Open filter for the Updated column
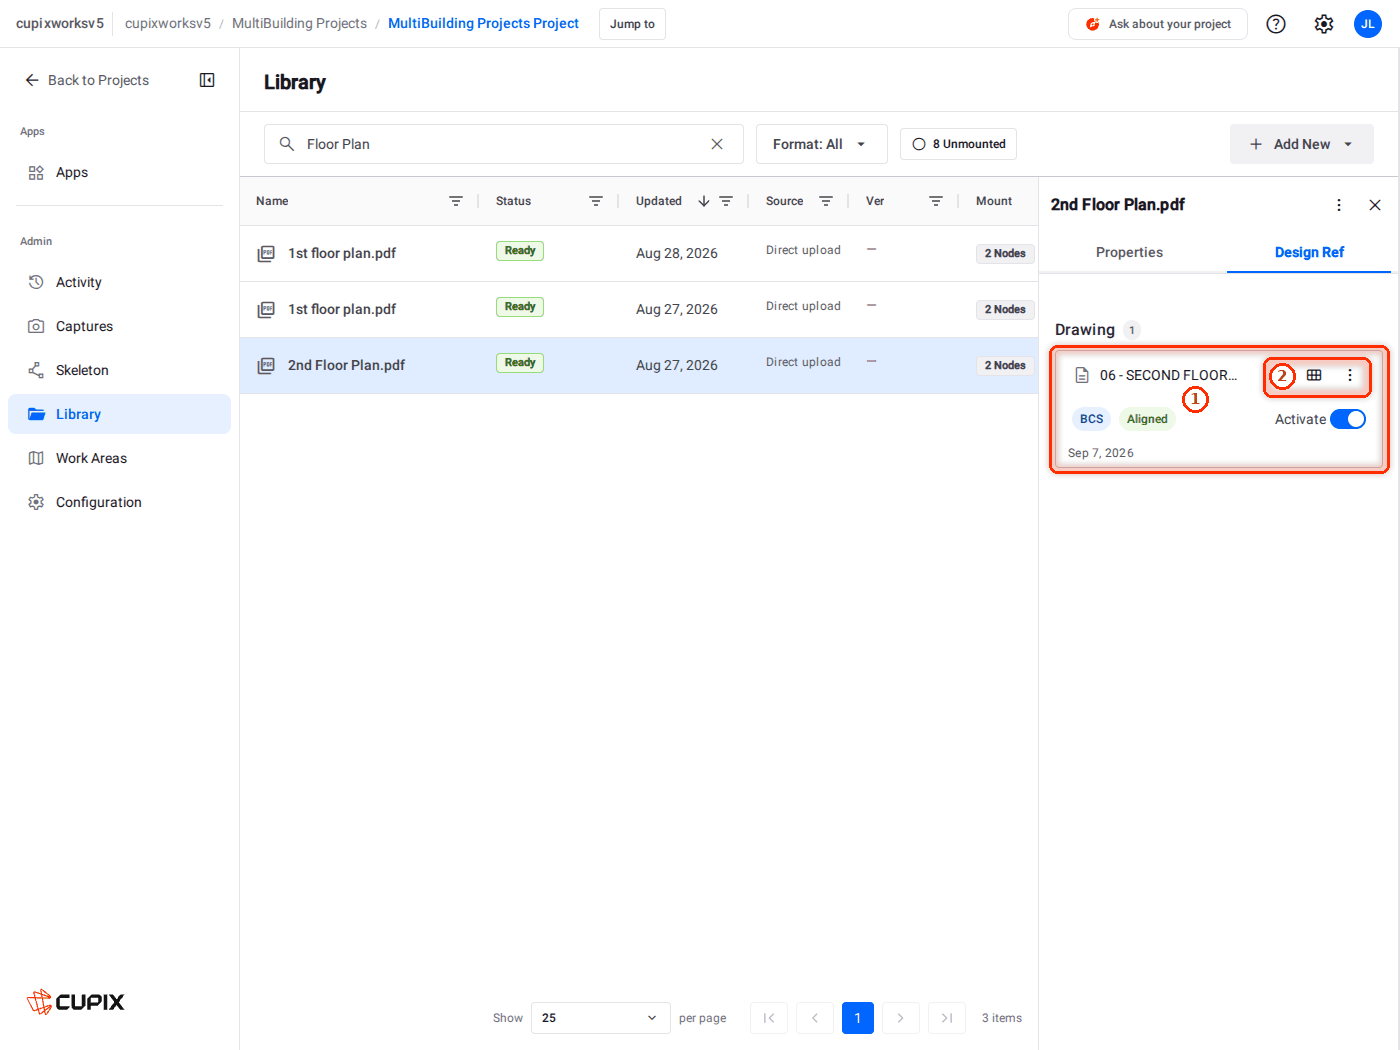The width and height of the screenshot is (1400, 1050). (726, 201)
